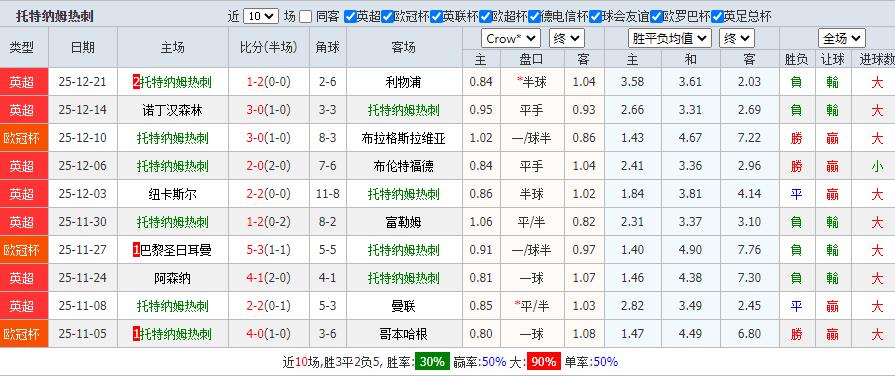Click away team 哥本哈根

click(x=404, y=334)
